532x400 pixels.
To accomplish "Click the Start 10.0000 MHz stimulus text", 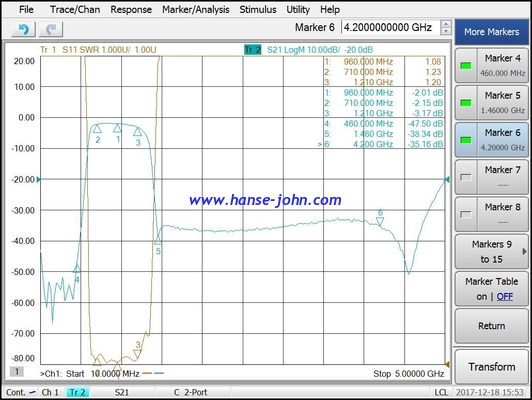I will pyautogui.click(x=103, y=374).
